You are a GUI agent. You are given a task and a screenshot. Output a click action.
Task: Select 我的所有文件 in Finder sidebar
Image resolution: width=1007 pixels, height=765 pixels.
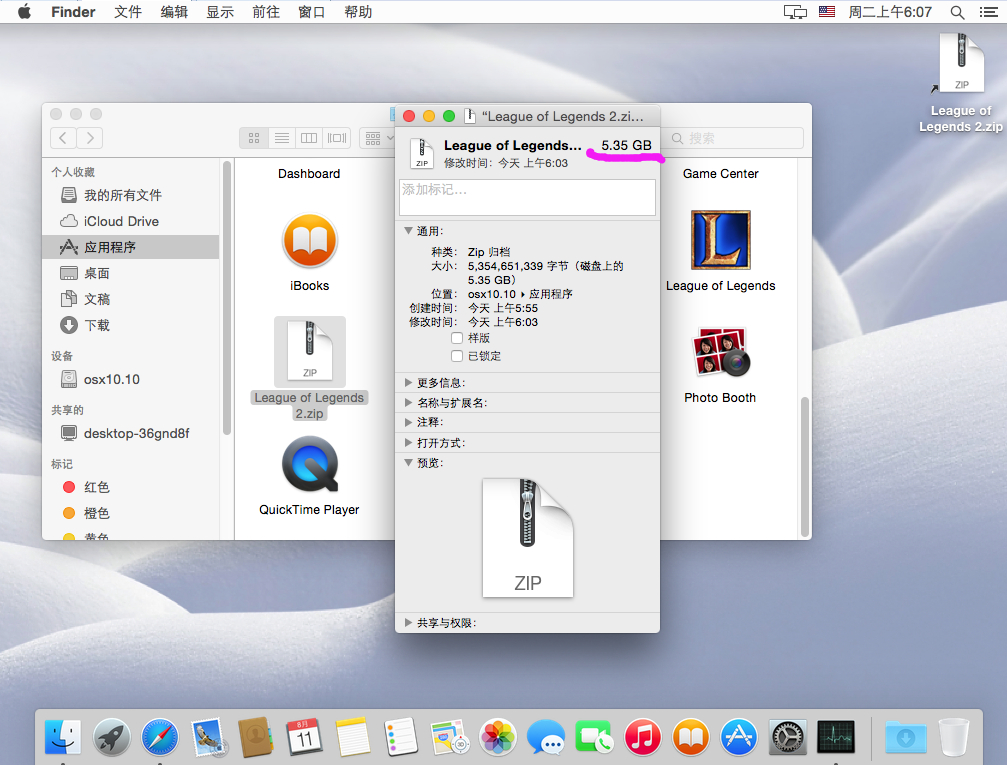tap(130, 195)
